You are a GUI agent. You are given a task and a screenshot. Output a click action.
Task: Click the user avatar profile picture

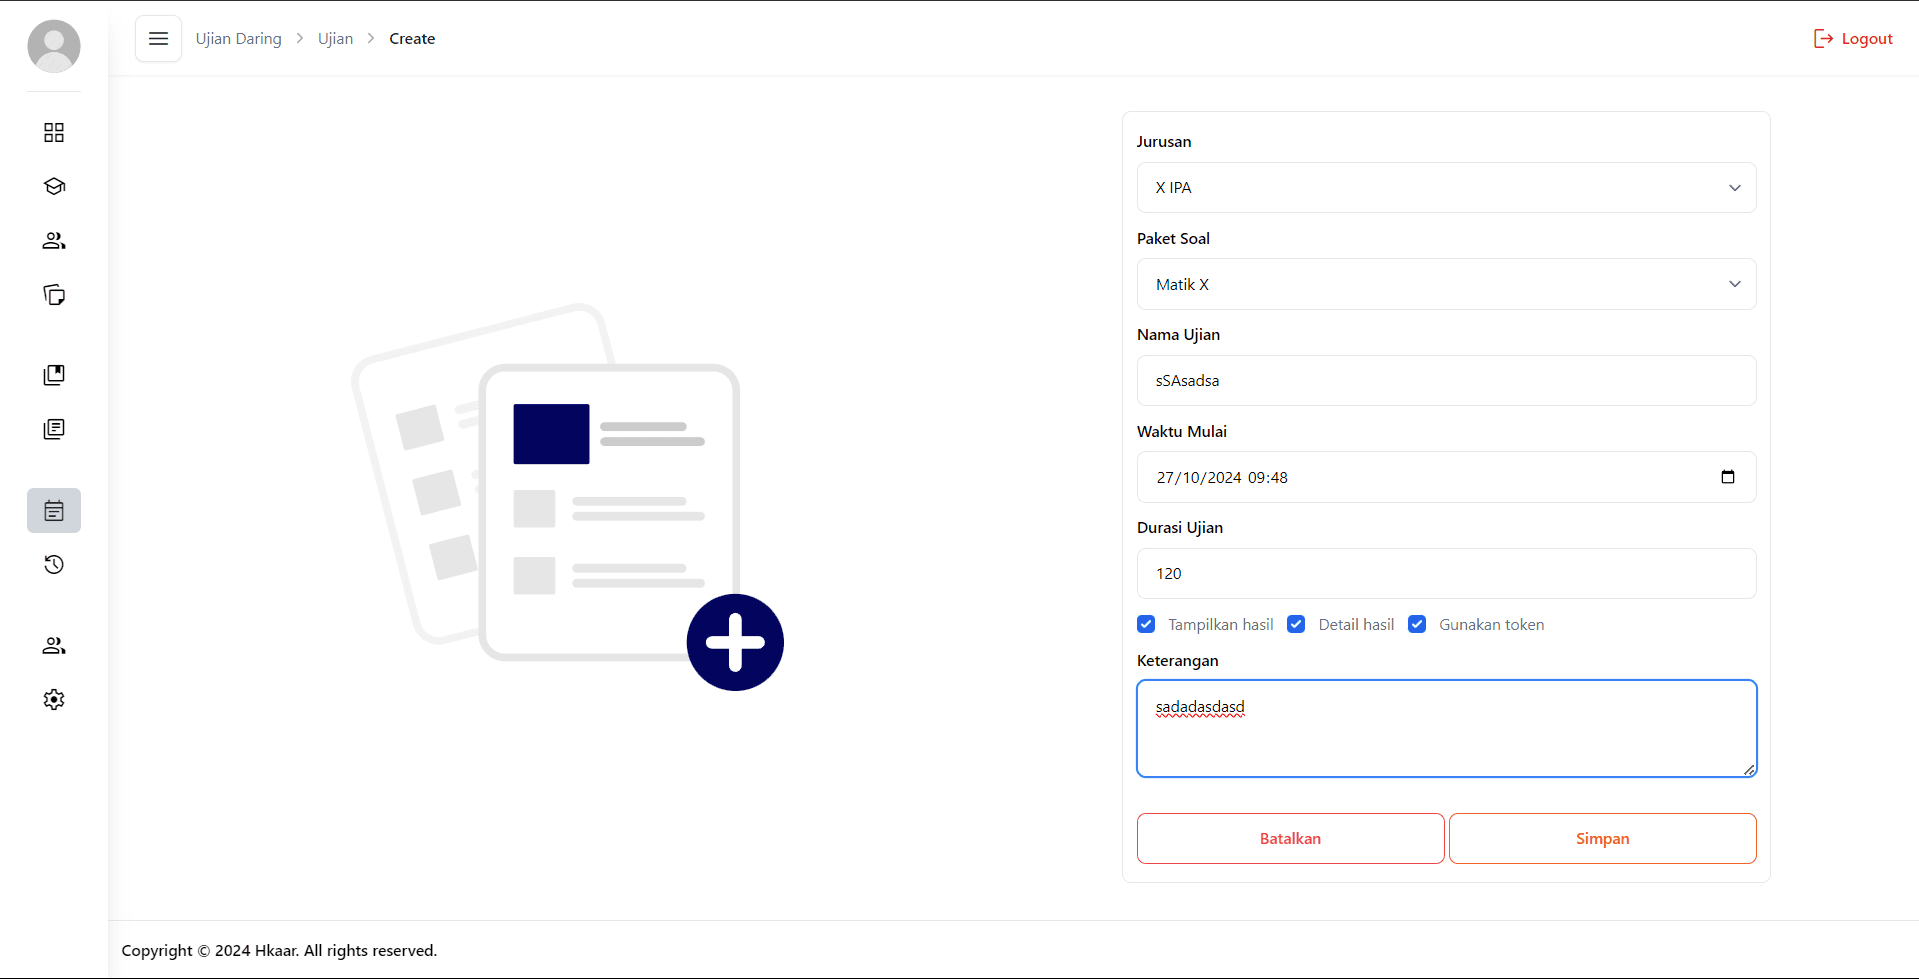[x=54, y=46]
